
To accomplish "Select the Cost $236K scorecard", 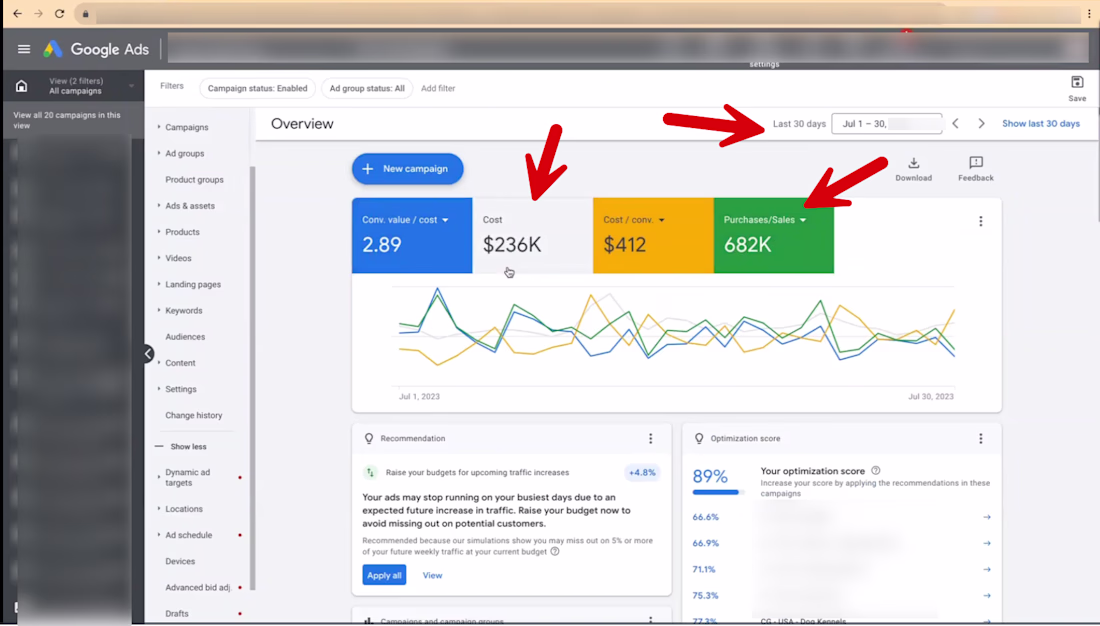I will click(x=532, y=235).
